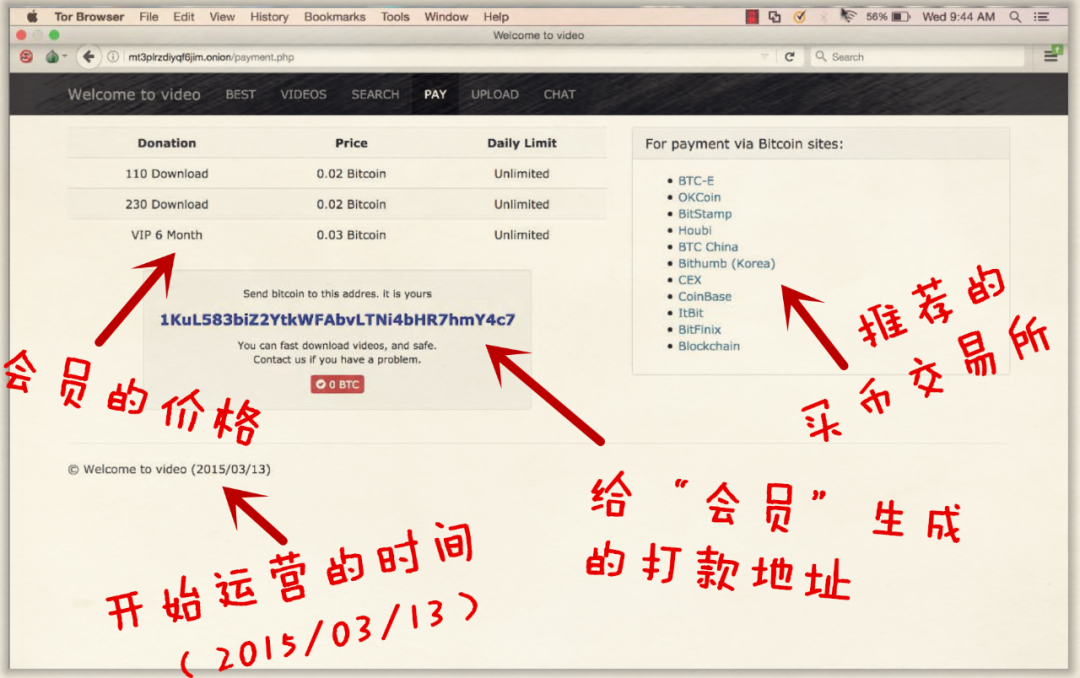Click the overlapping-squares menu bar icon
The width and height of the screenshot is (1080, 678).
pyautogui.click(x=775, y=17)
